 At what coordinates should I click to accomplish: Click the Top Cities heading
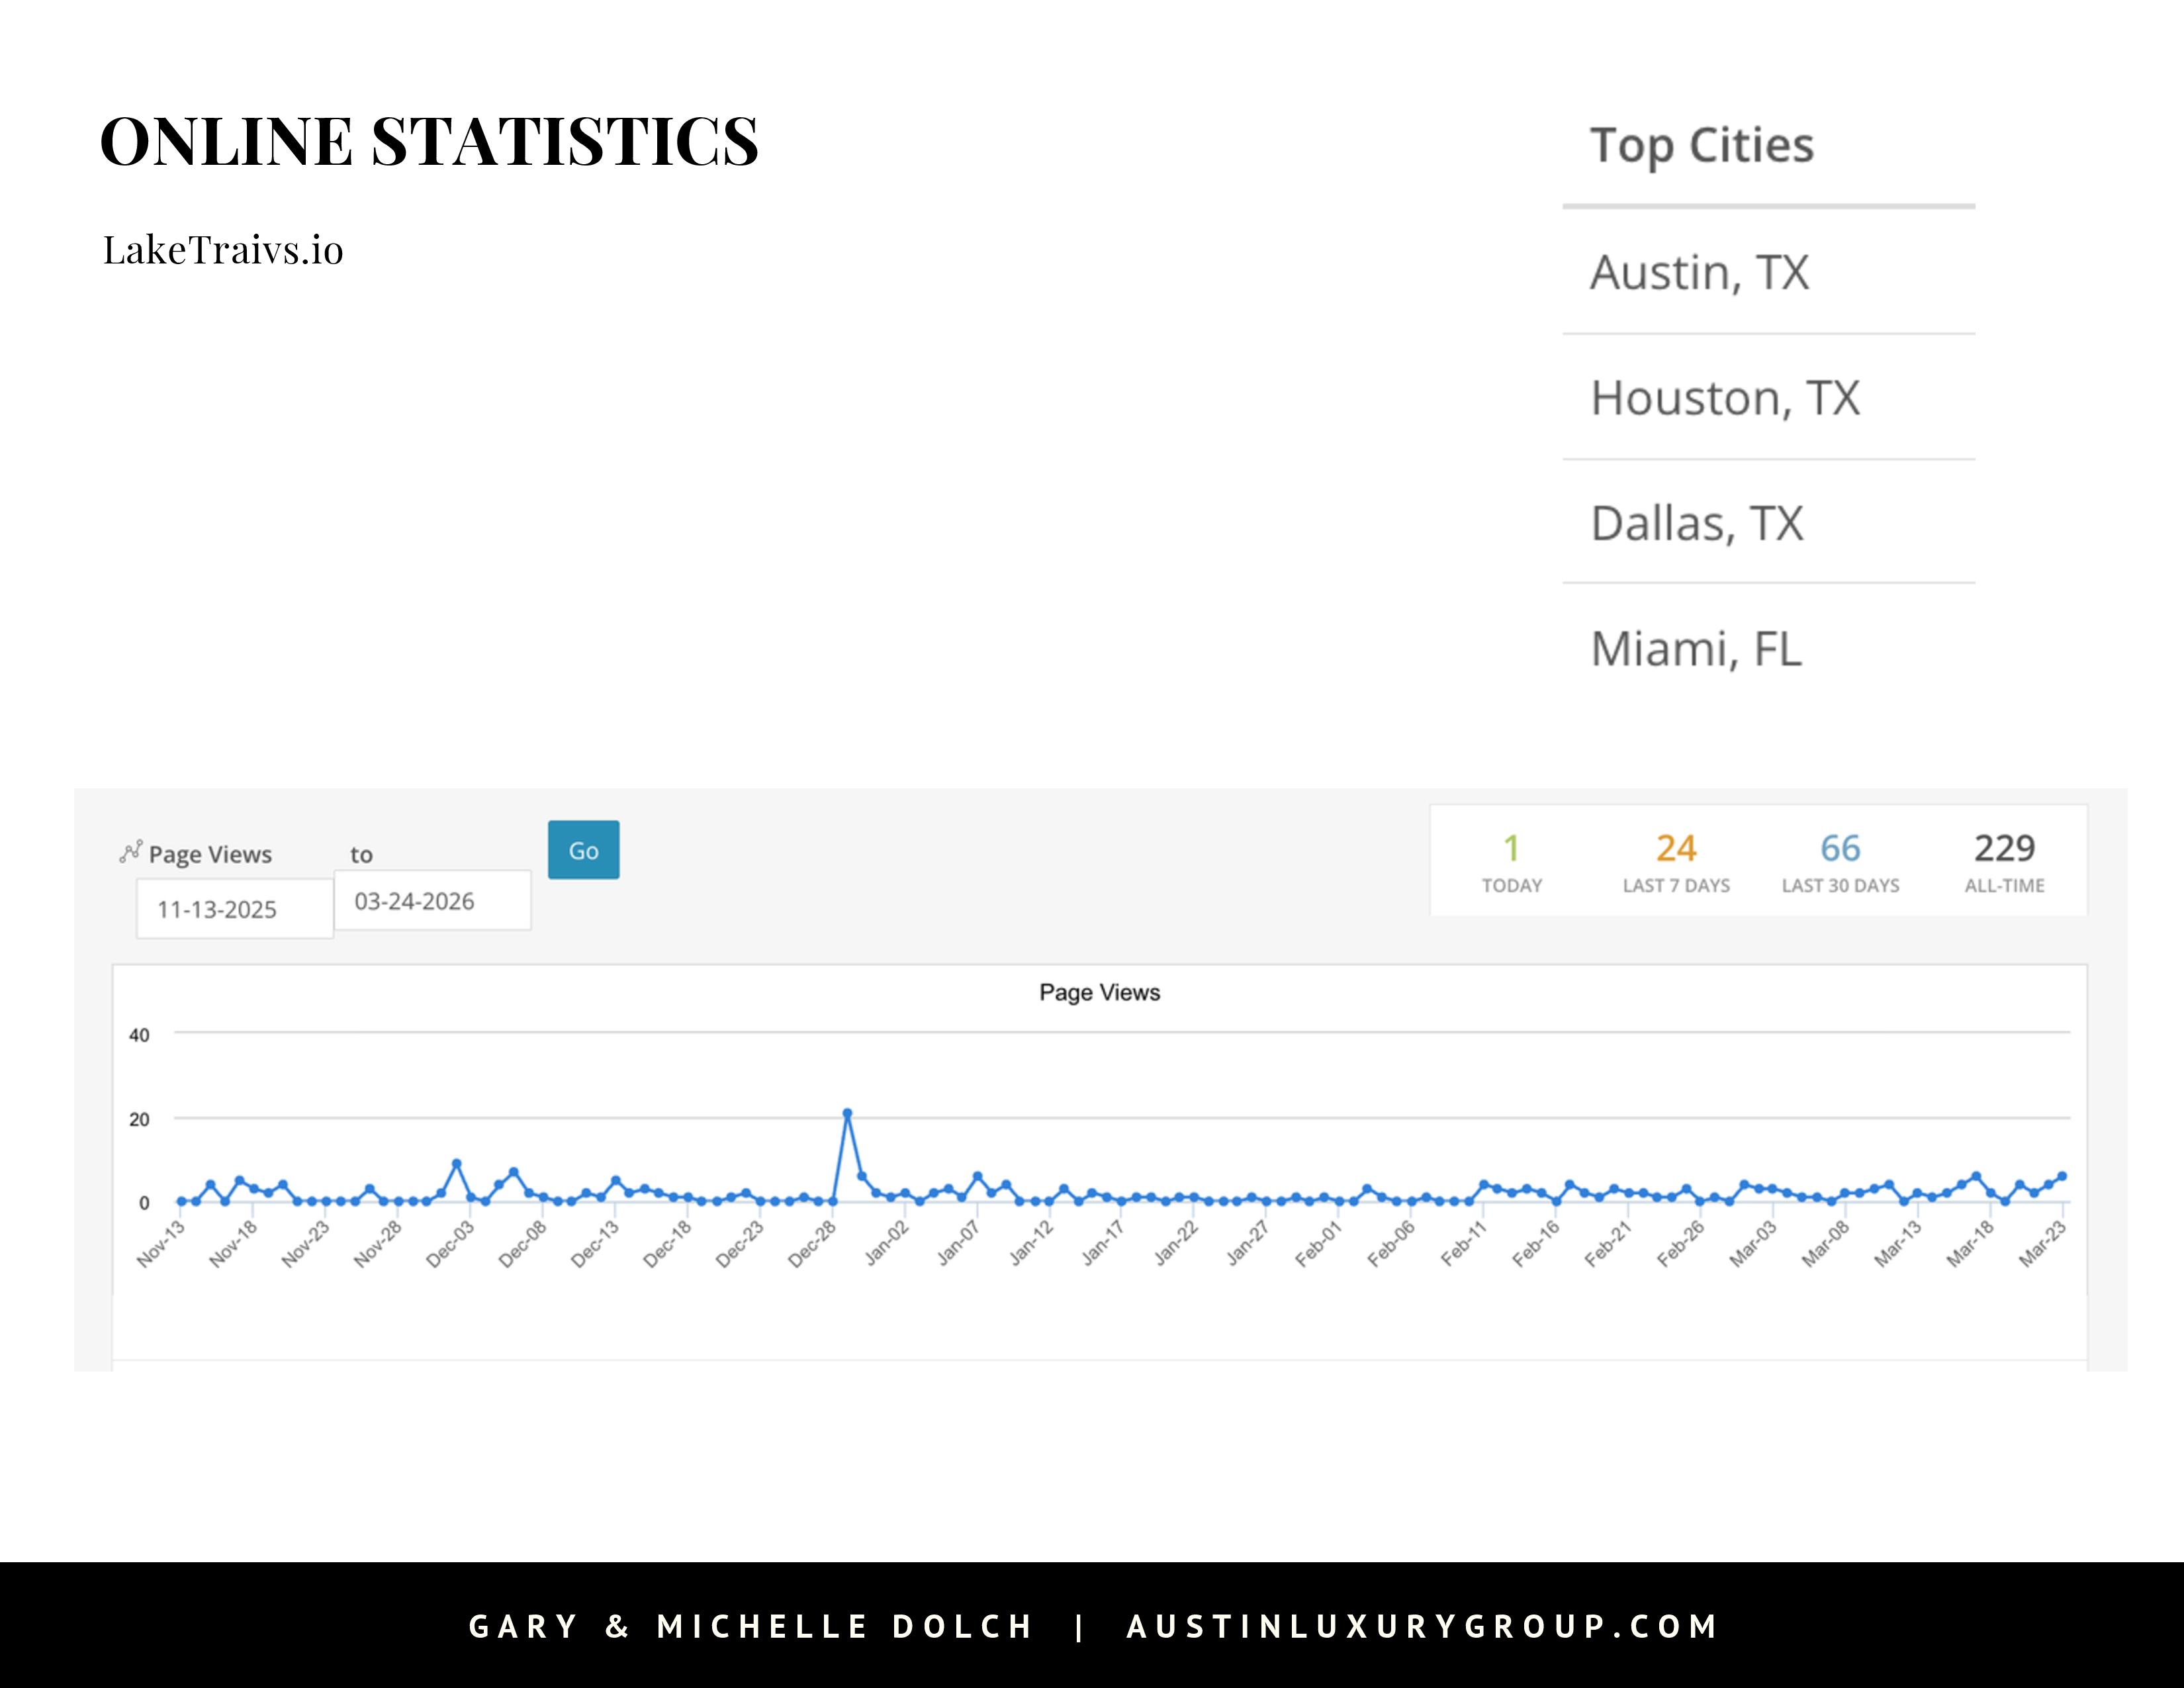(x=1701, y=146)
